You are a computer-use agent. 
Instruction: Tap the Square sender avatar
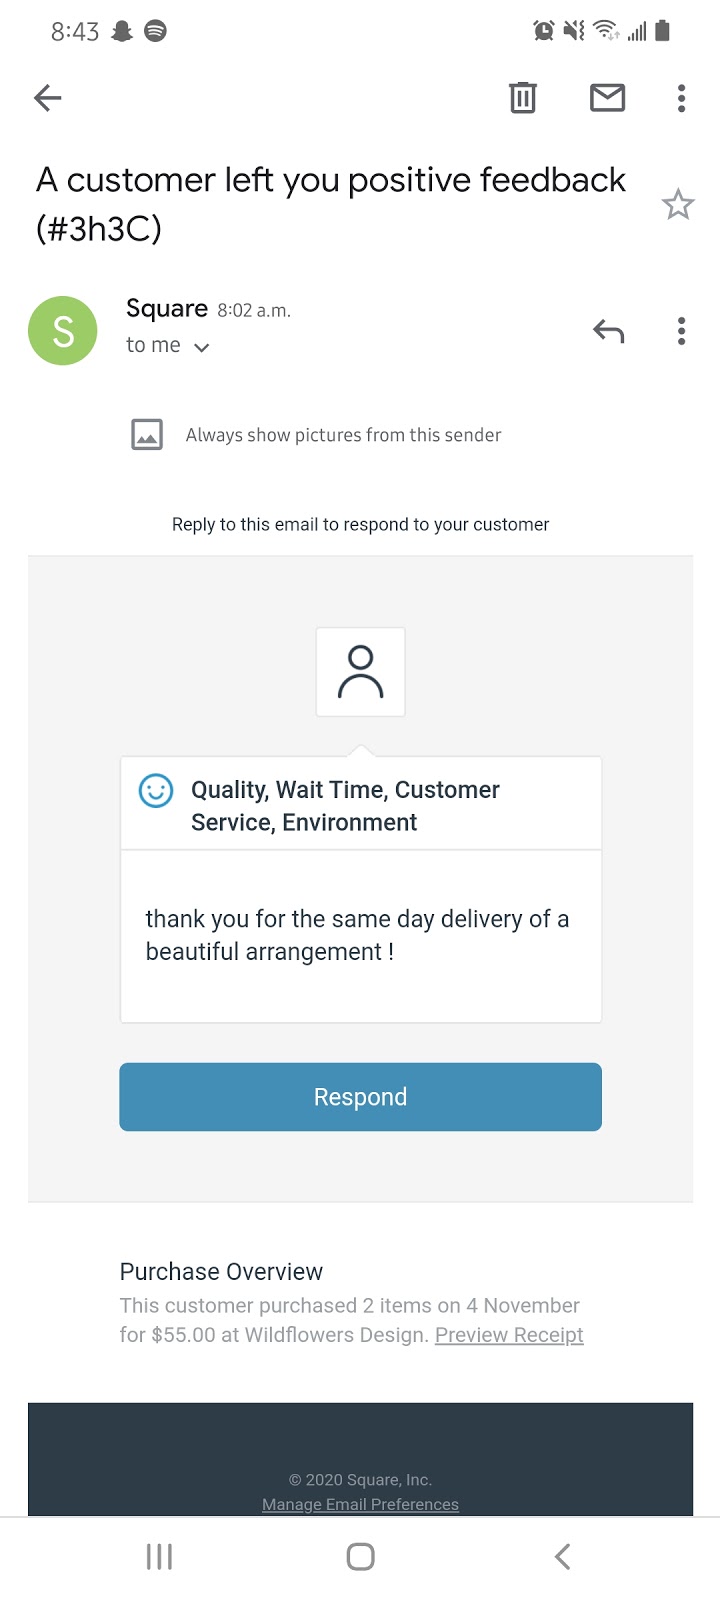pyautogui.click(x=63, y=330)
